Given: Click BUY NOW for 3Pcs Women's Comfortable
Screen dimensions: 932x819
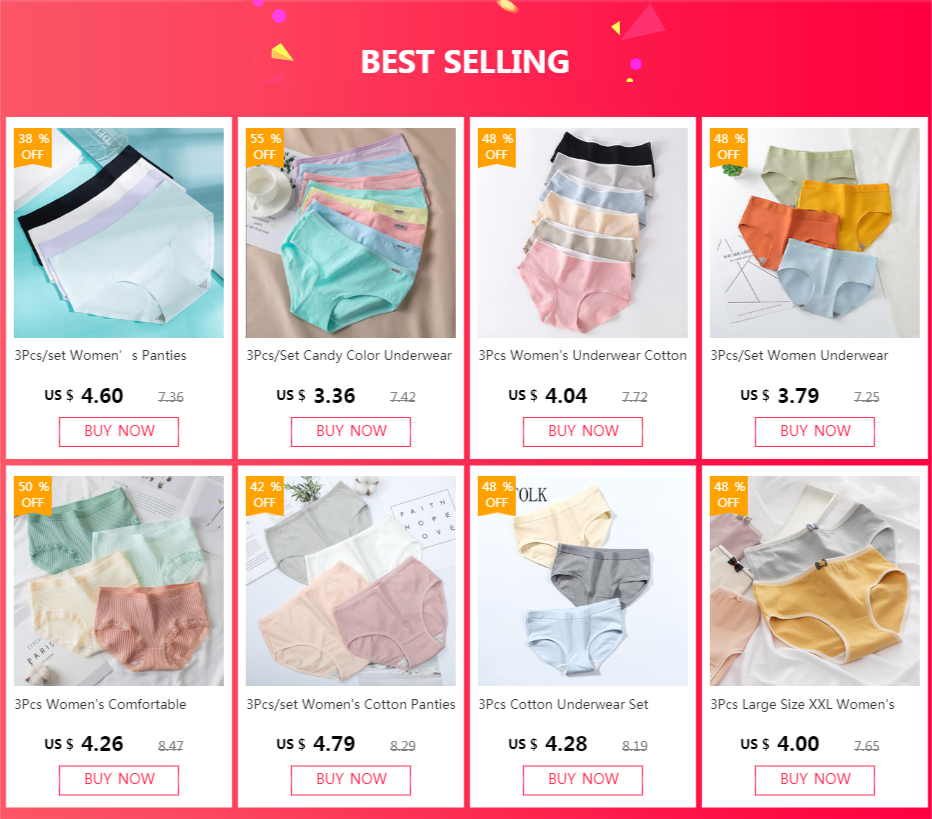Looking at the screenshot, I should point(119,780).
